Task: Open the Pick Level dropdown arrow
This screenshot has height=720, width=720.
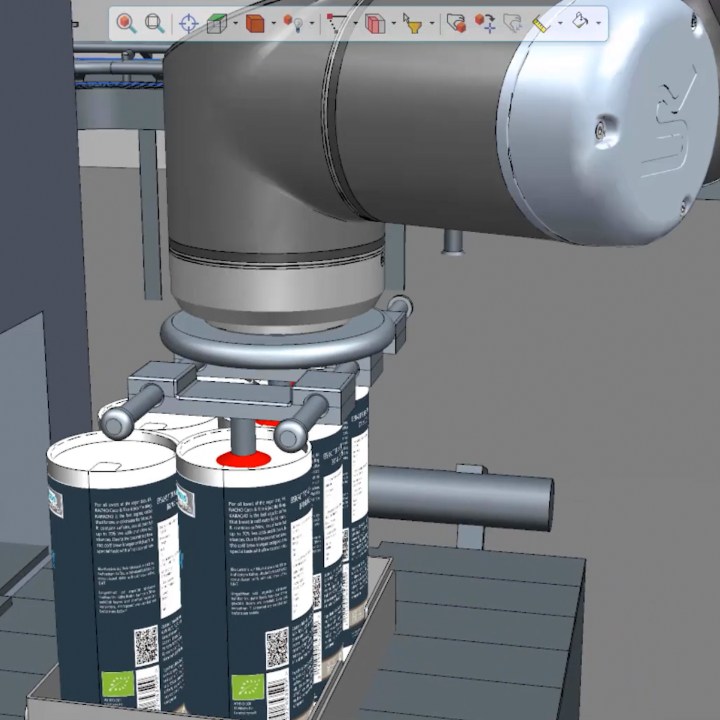Action: point(394,23)
